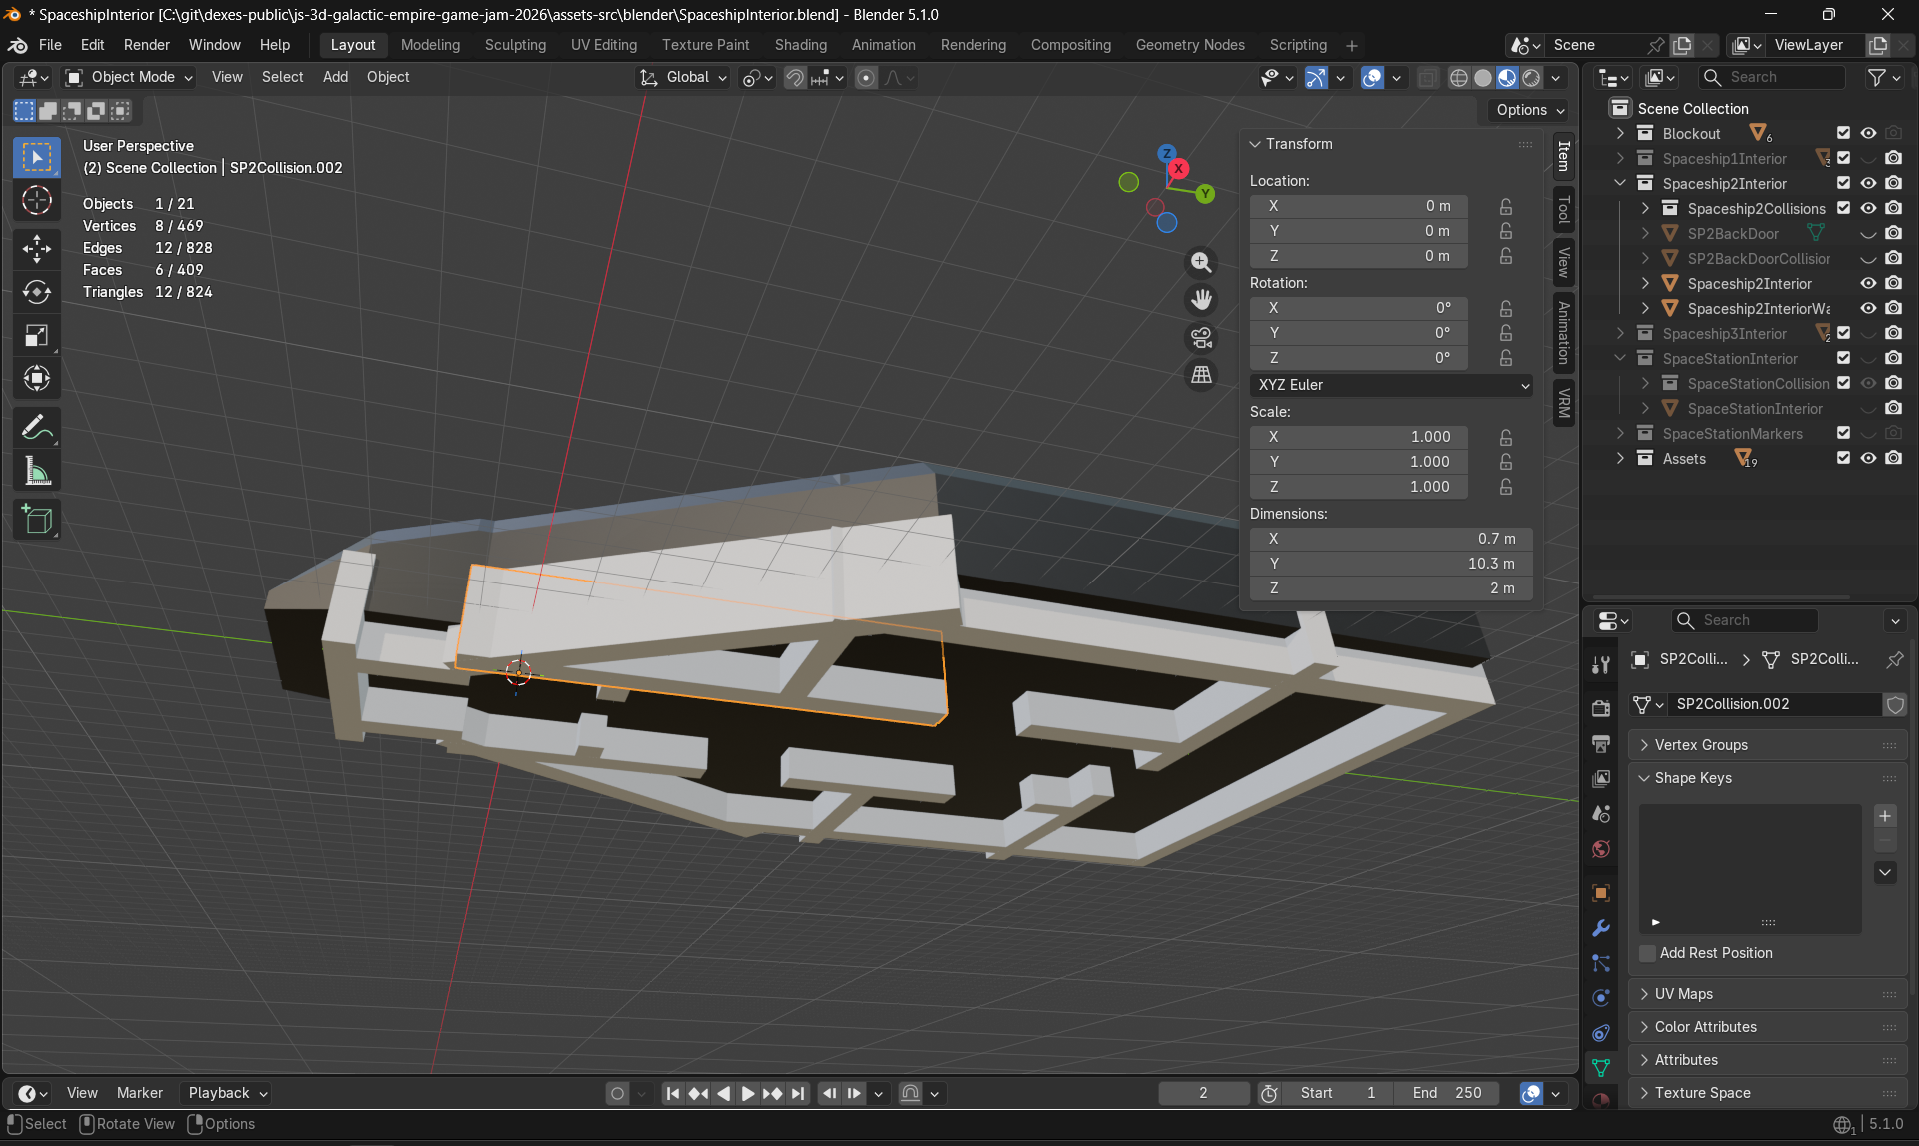Open the Render menu
Viewport: 1919px width, 1146px height.
pyautogui.click(x=146, y=45)
